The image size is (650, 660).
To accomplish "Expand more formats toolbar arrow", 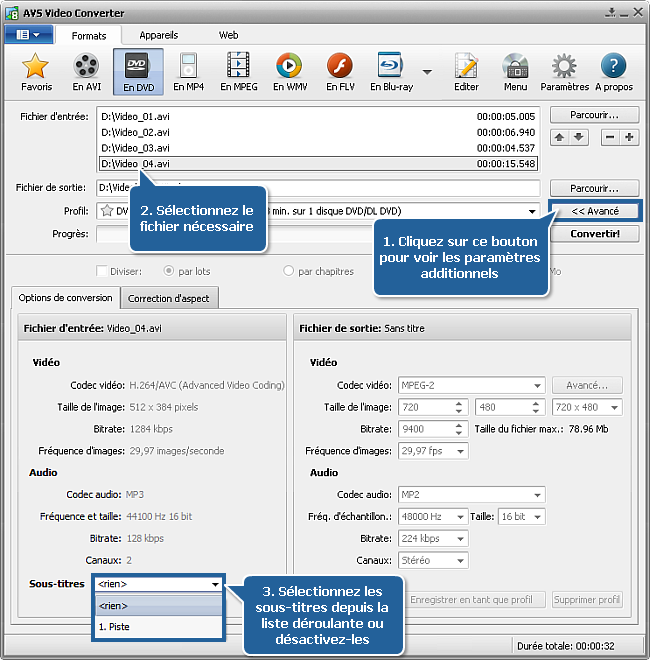I will tap(427, 72).
